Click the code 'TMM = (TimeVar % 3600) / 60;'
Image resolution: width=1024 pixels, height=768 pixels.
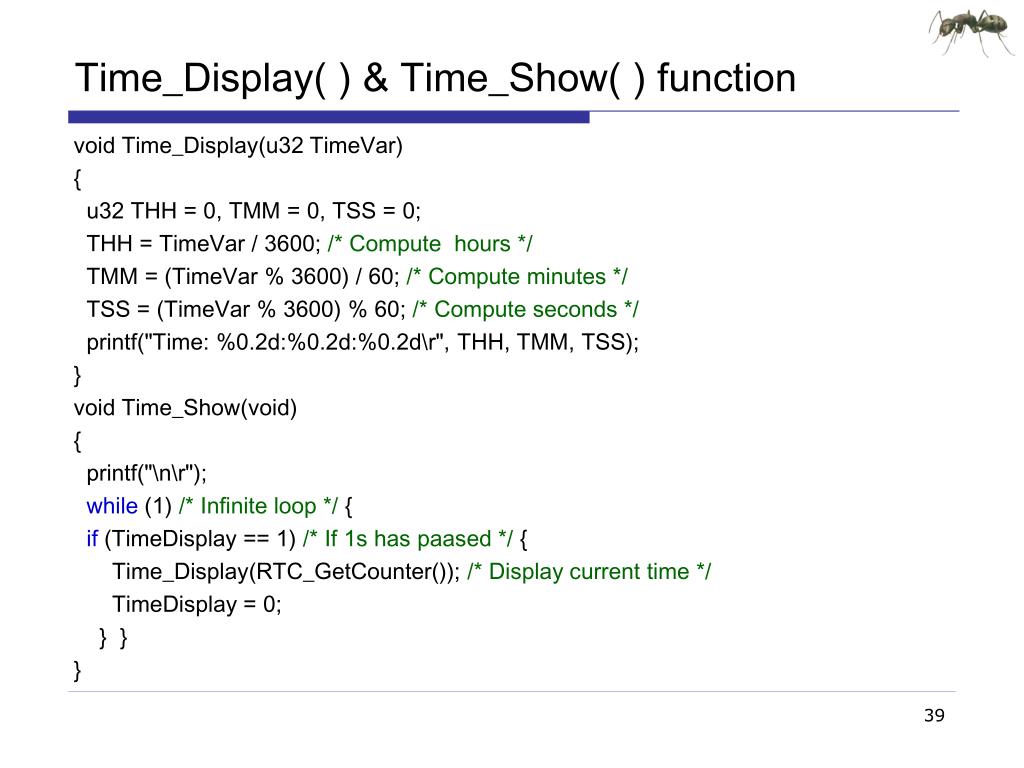243,277
